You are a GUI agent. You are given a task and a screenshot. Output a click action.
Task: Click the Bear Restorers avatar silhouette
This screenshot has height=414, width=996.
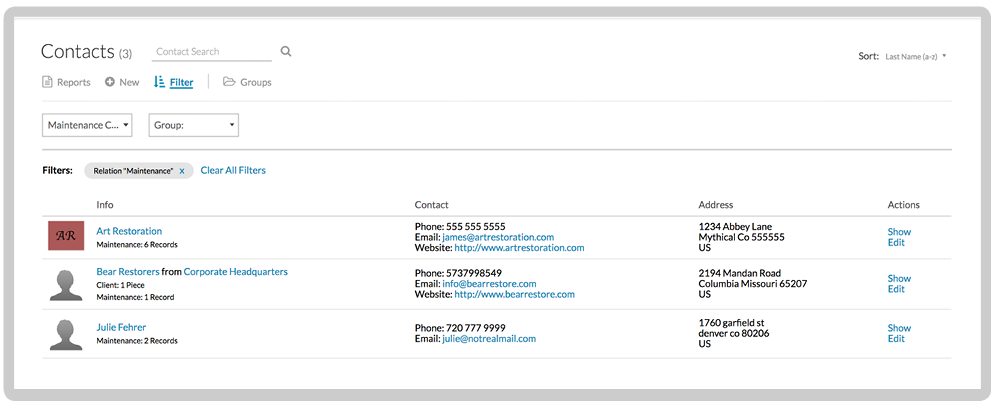click(x=66, y=284)
